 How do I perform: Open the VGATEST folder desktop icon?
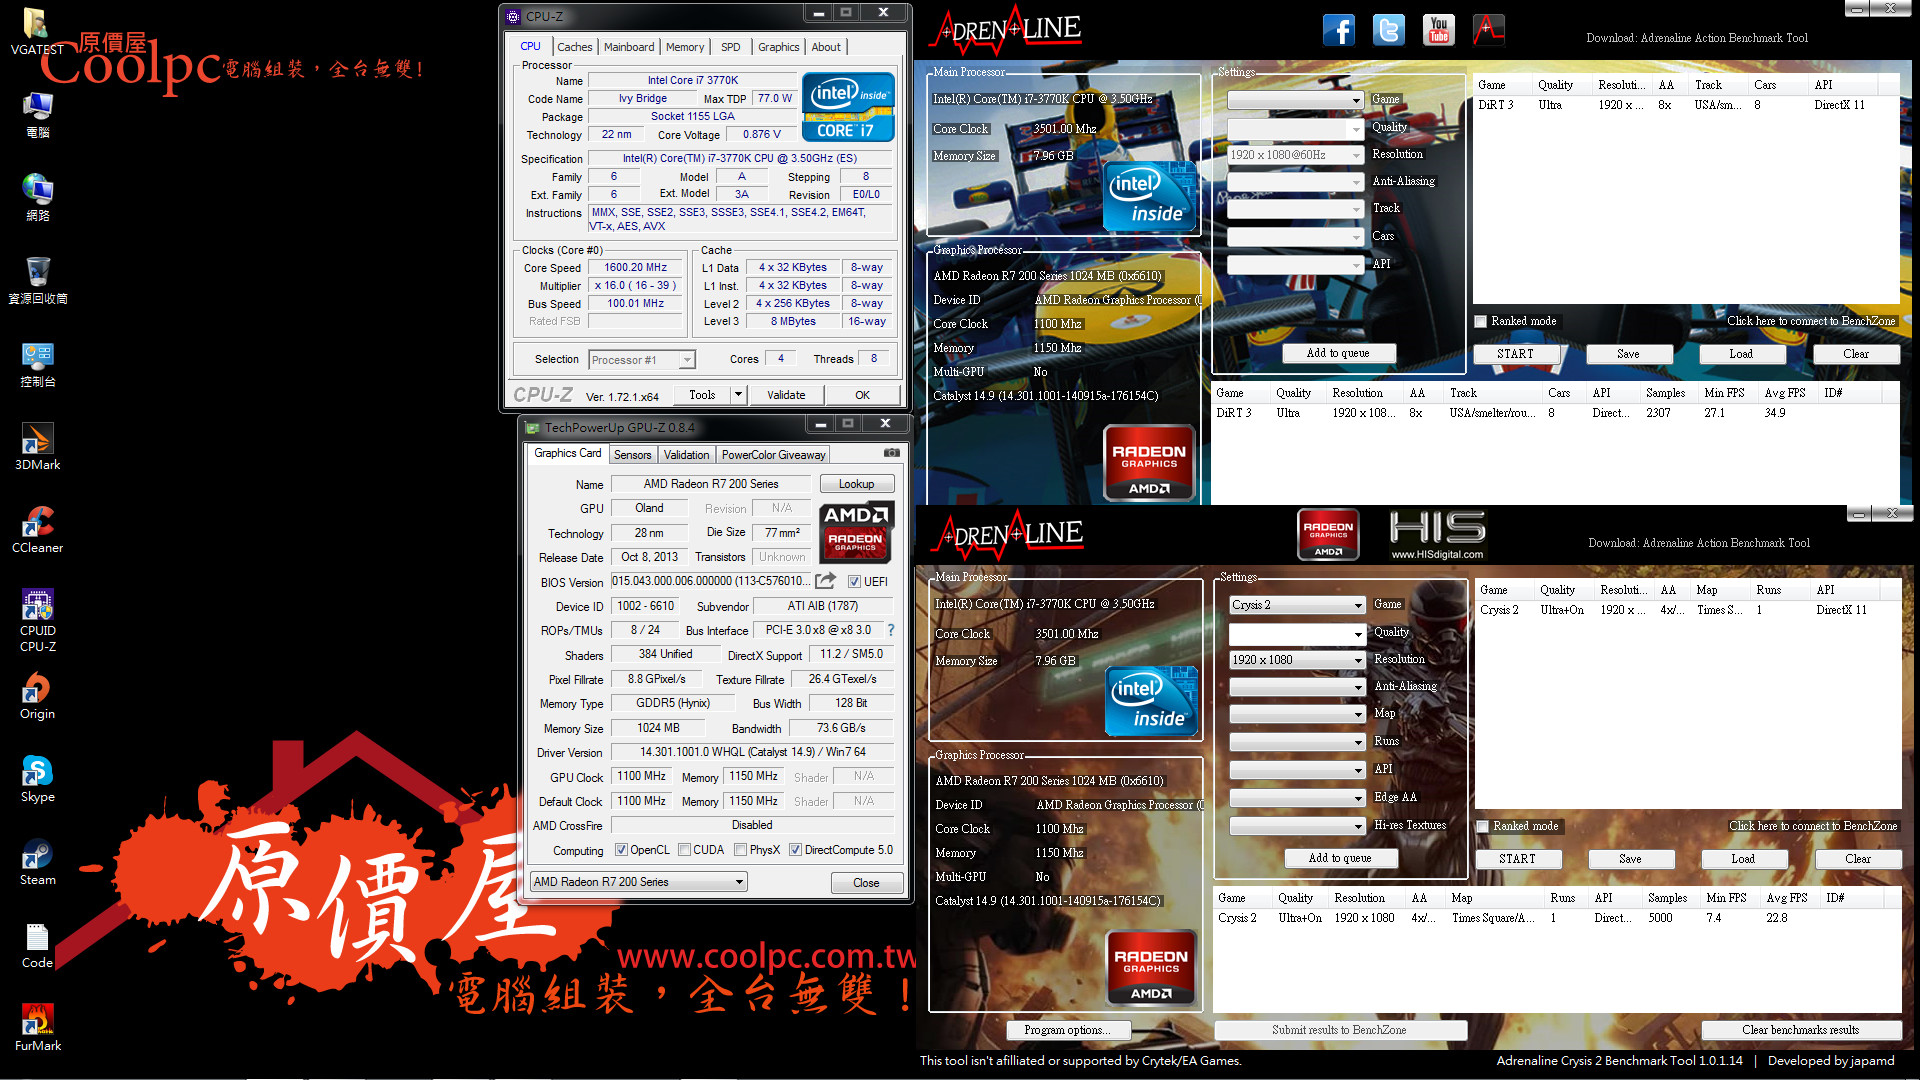(37, 31)
